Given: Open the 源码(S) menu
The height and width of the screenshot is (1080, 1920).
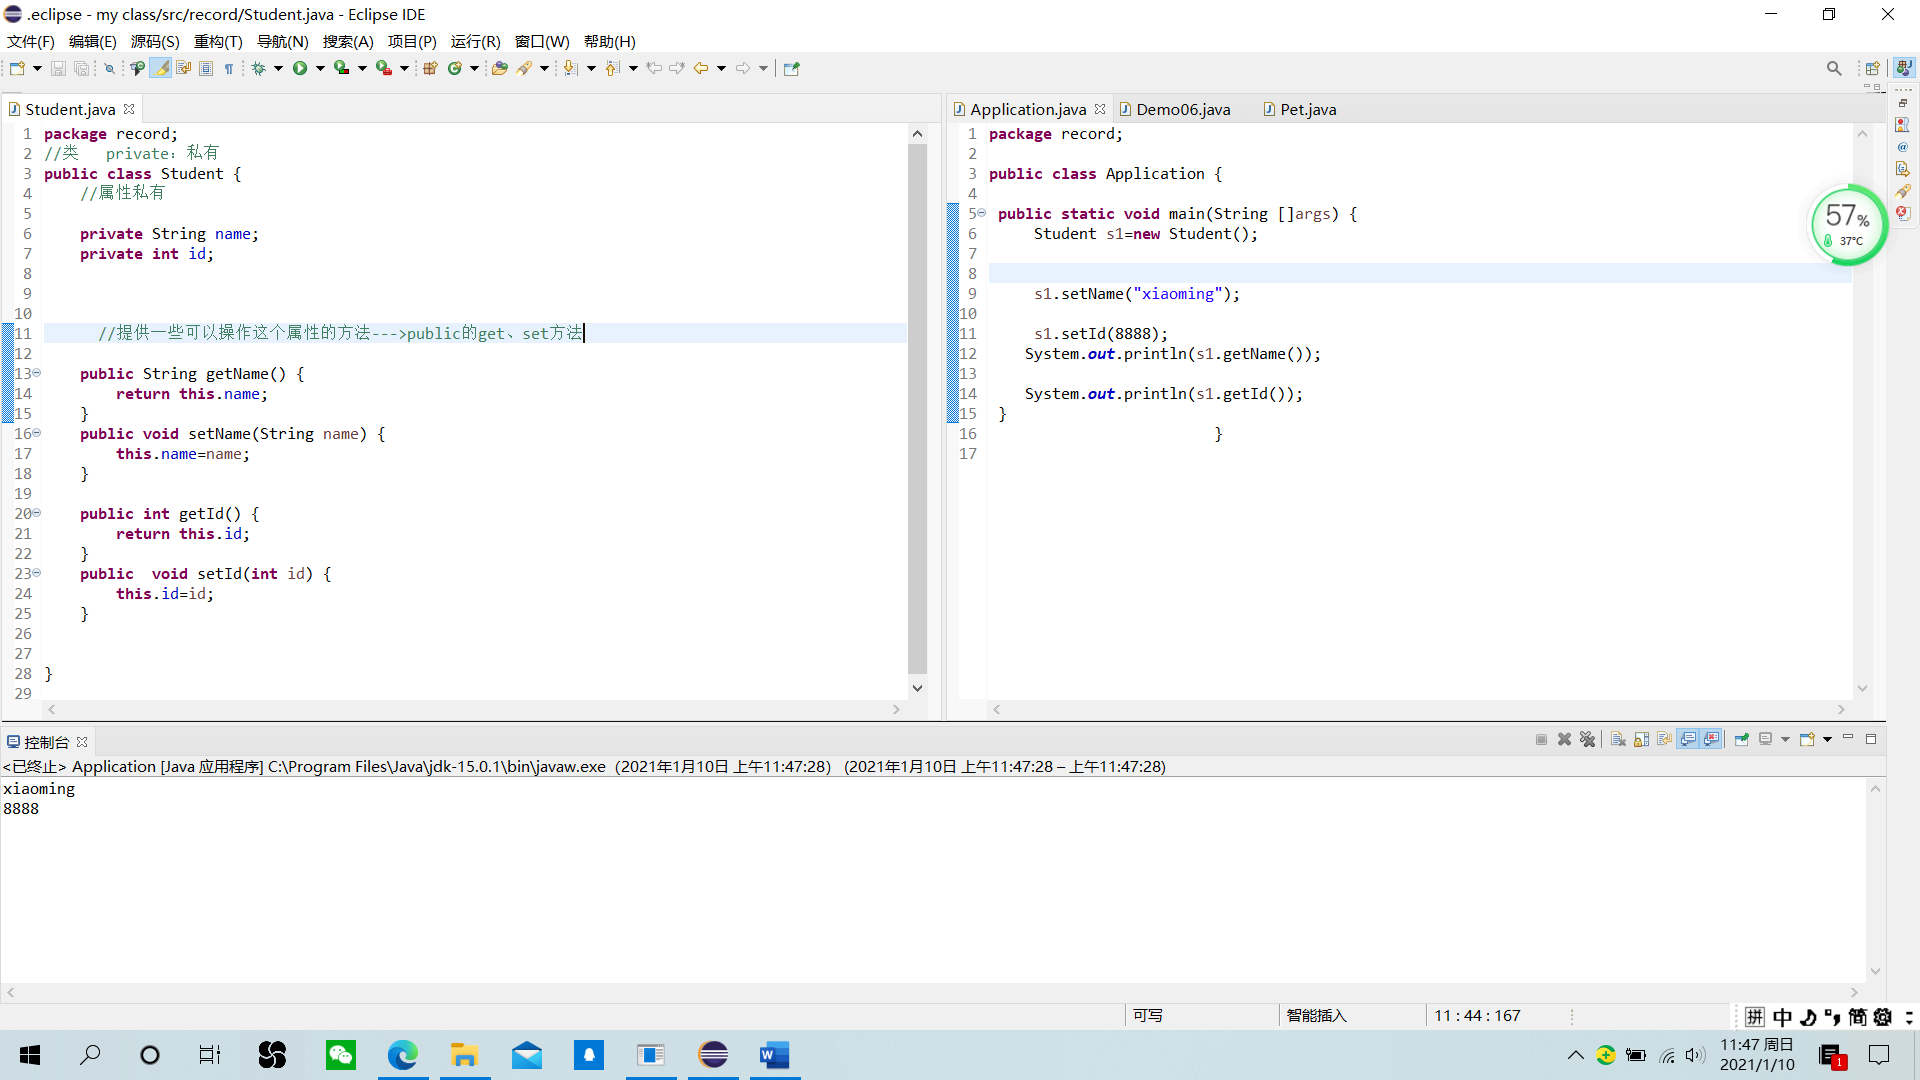Looking at the screenshot, I should [154, 41].
